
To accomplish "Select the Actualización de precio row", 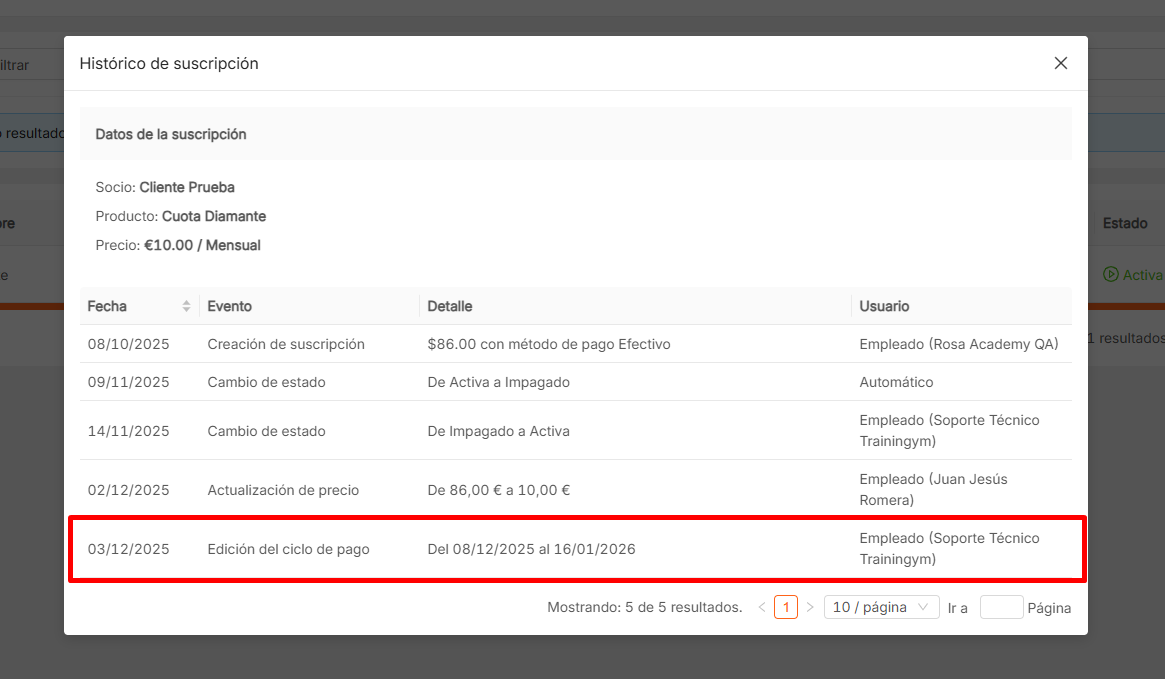I will (283, 490).
